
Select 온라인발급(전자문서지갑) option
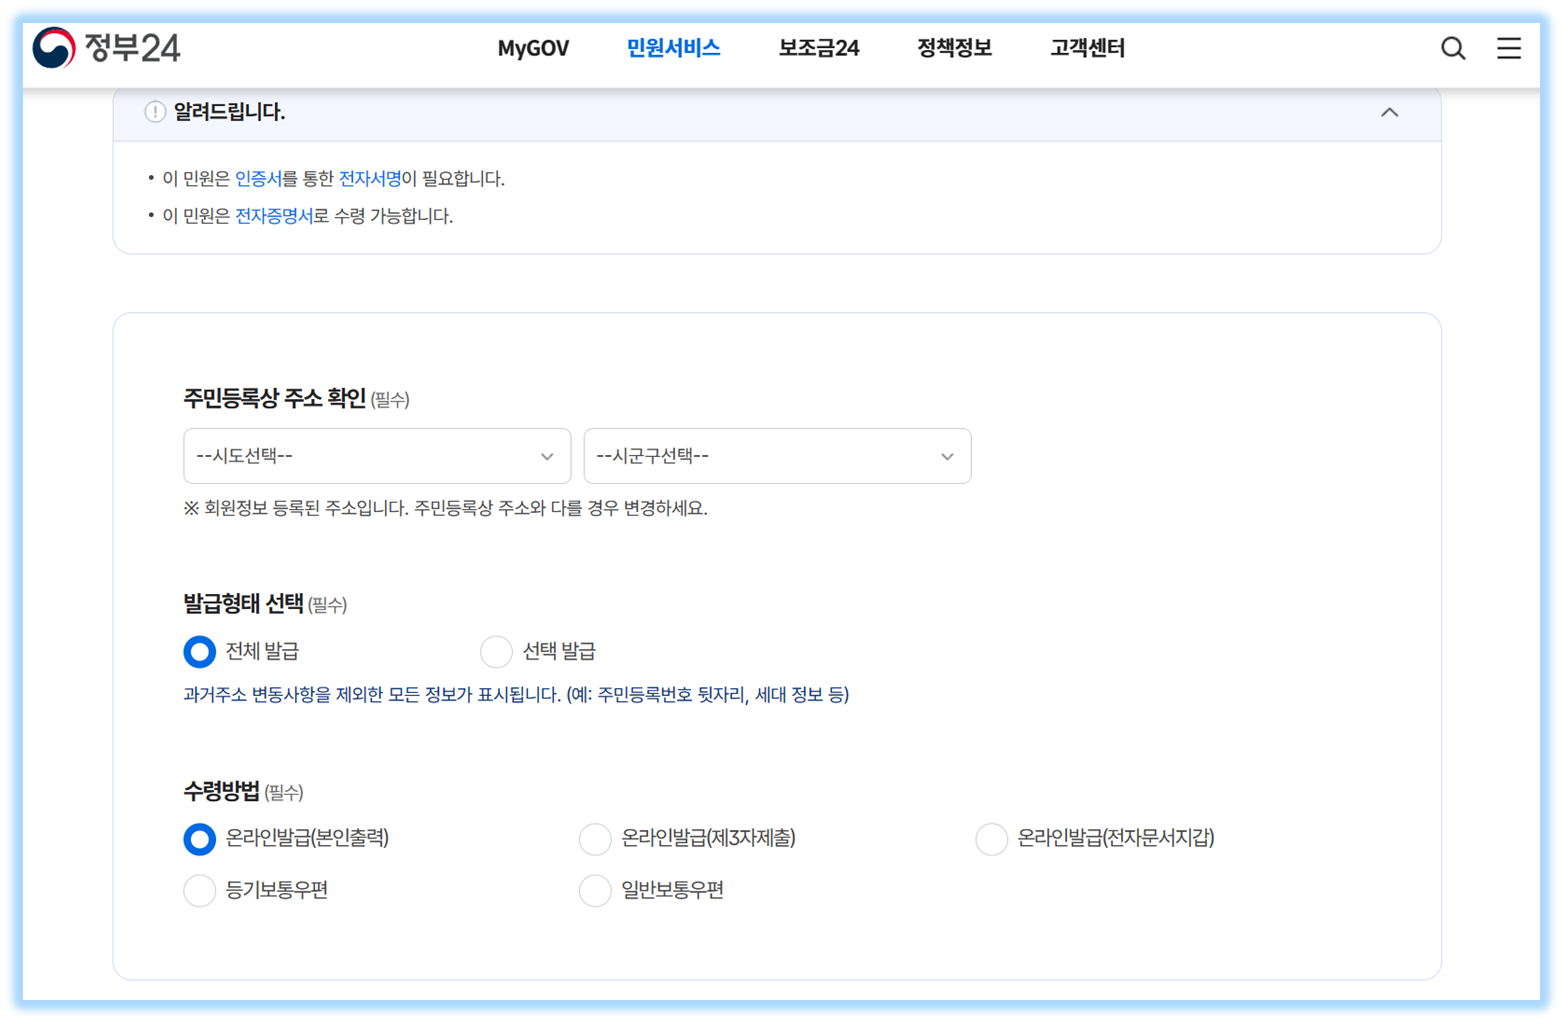[991, 839]
